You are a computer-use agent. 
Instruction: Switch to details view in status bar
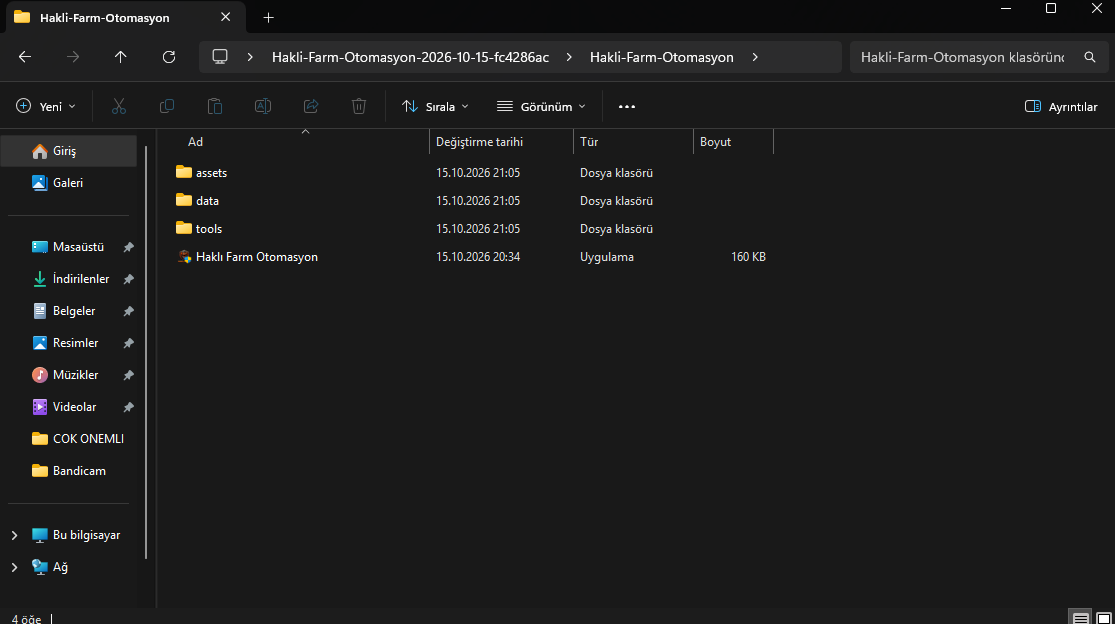click(1080, 618)
